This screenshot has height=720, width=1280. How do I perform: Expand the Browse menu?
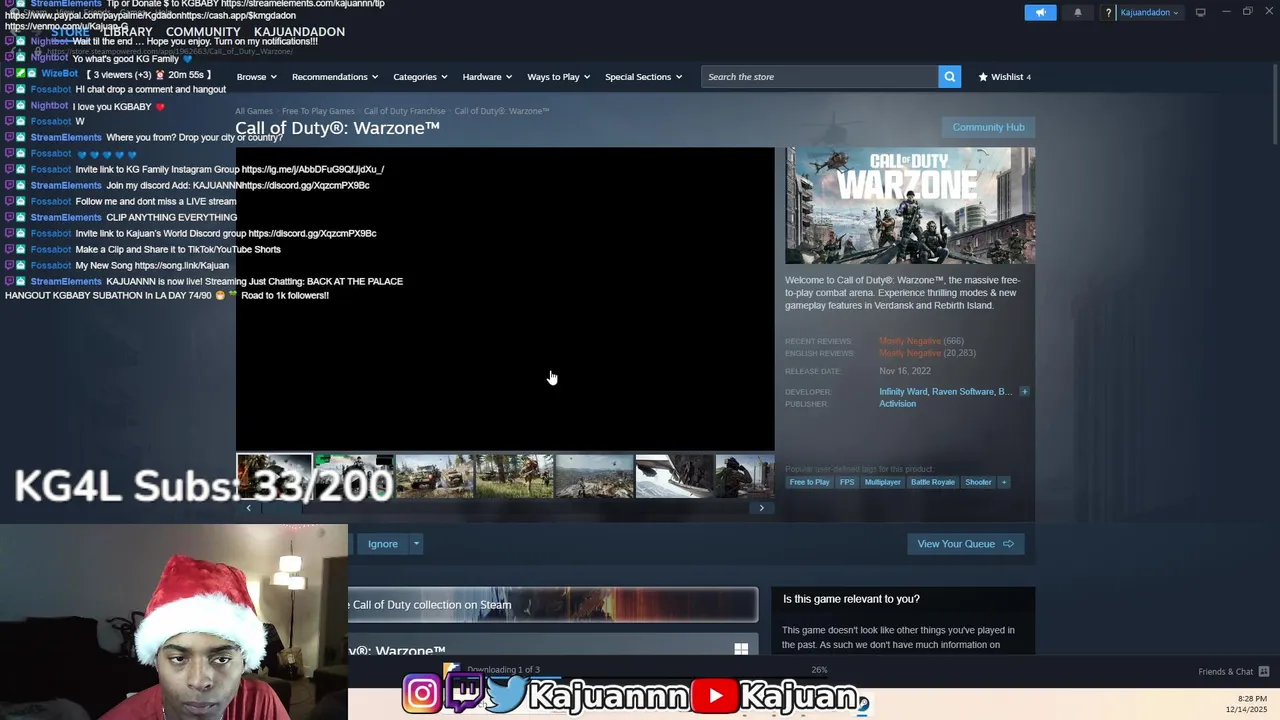coord(256,77)
